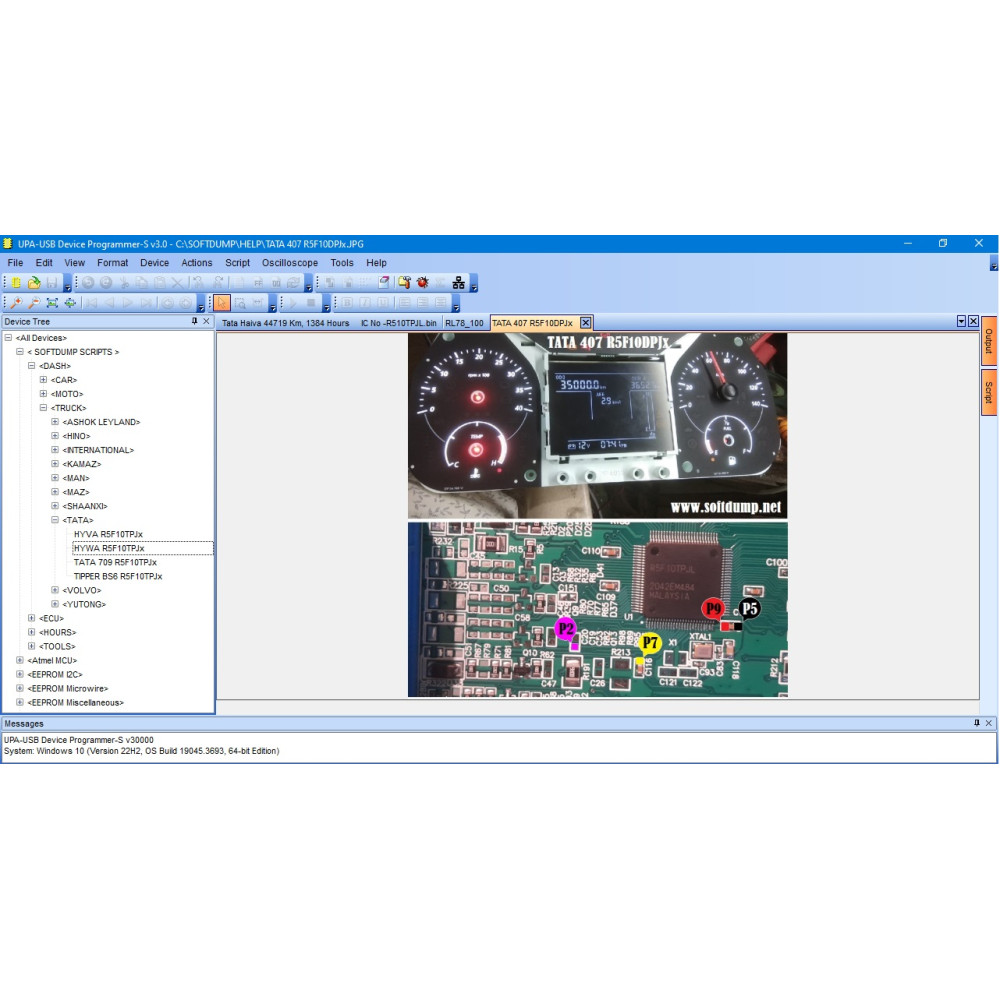Image resolution: width=1000 pixels, height=1000 pixels.
Task: Click the Save diskette icon
Action: coord(52,283)
